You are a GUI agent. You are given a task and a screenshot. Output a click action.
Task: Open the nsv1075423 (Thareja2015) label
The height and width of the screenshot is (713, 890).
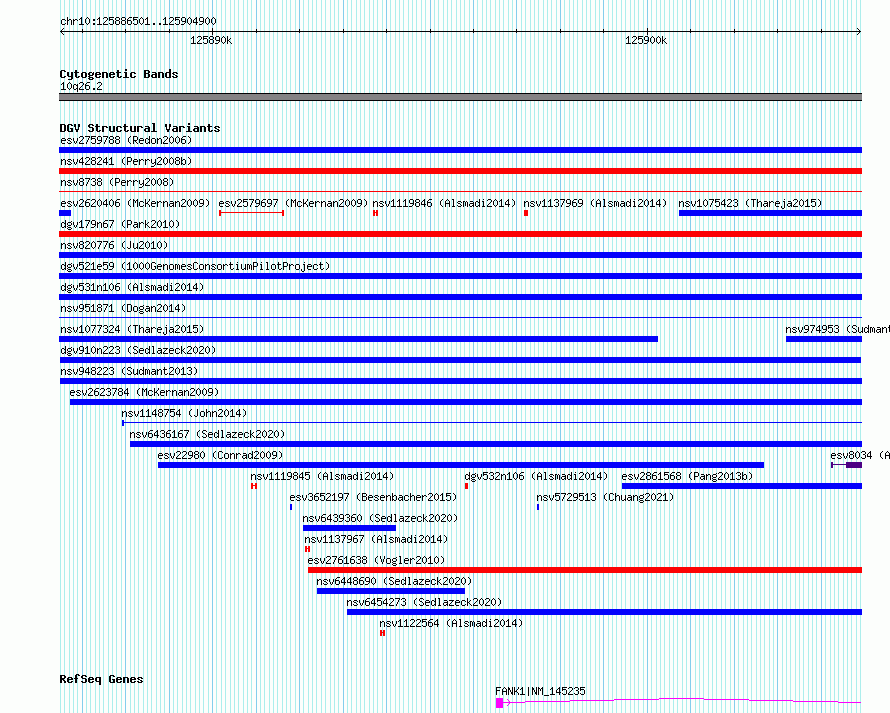tap(750, 203)
